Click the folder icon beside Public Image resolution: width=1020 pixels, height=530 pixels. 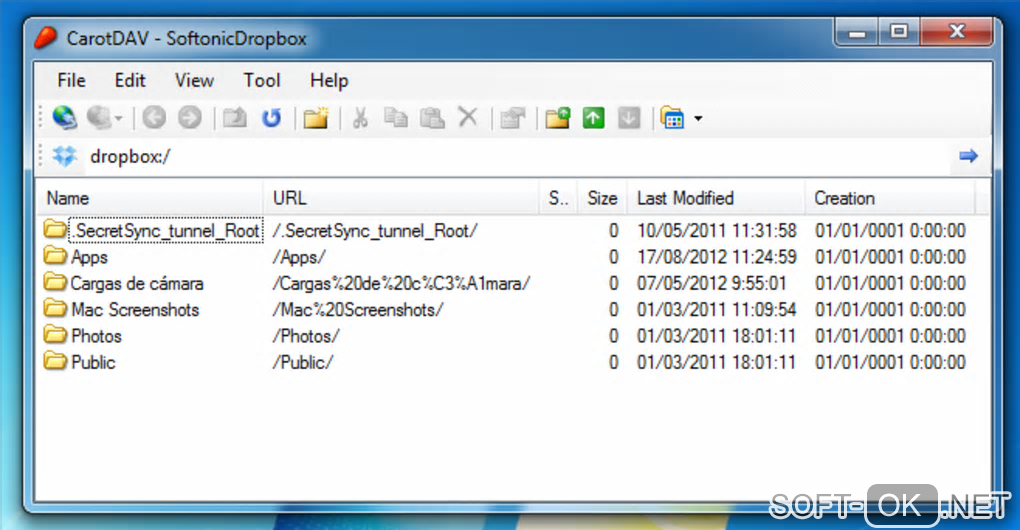pyautogui.click(x=55, y=361)
